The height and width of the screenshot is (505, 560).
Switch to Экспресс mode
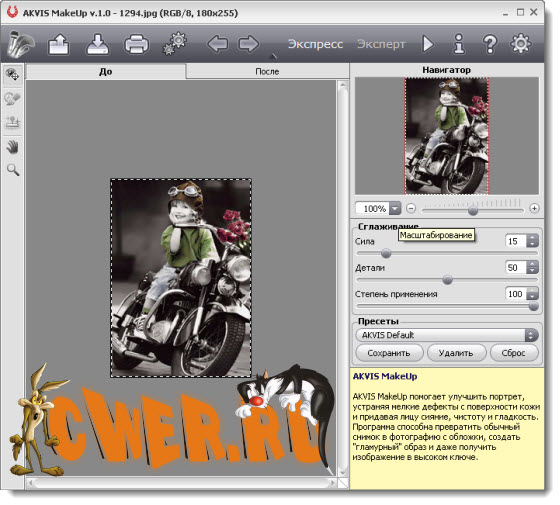(x=315, y=44)
